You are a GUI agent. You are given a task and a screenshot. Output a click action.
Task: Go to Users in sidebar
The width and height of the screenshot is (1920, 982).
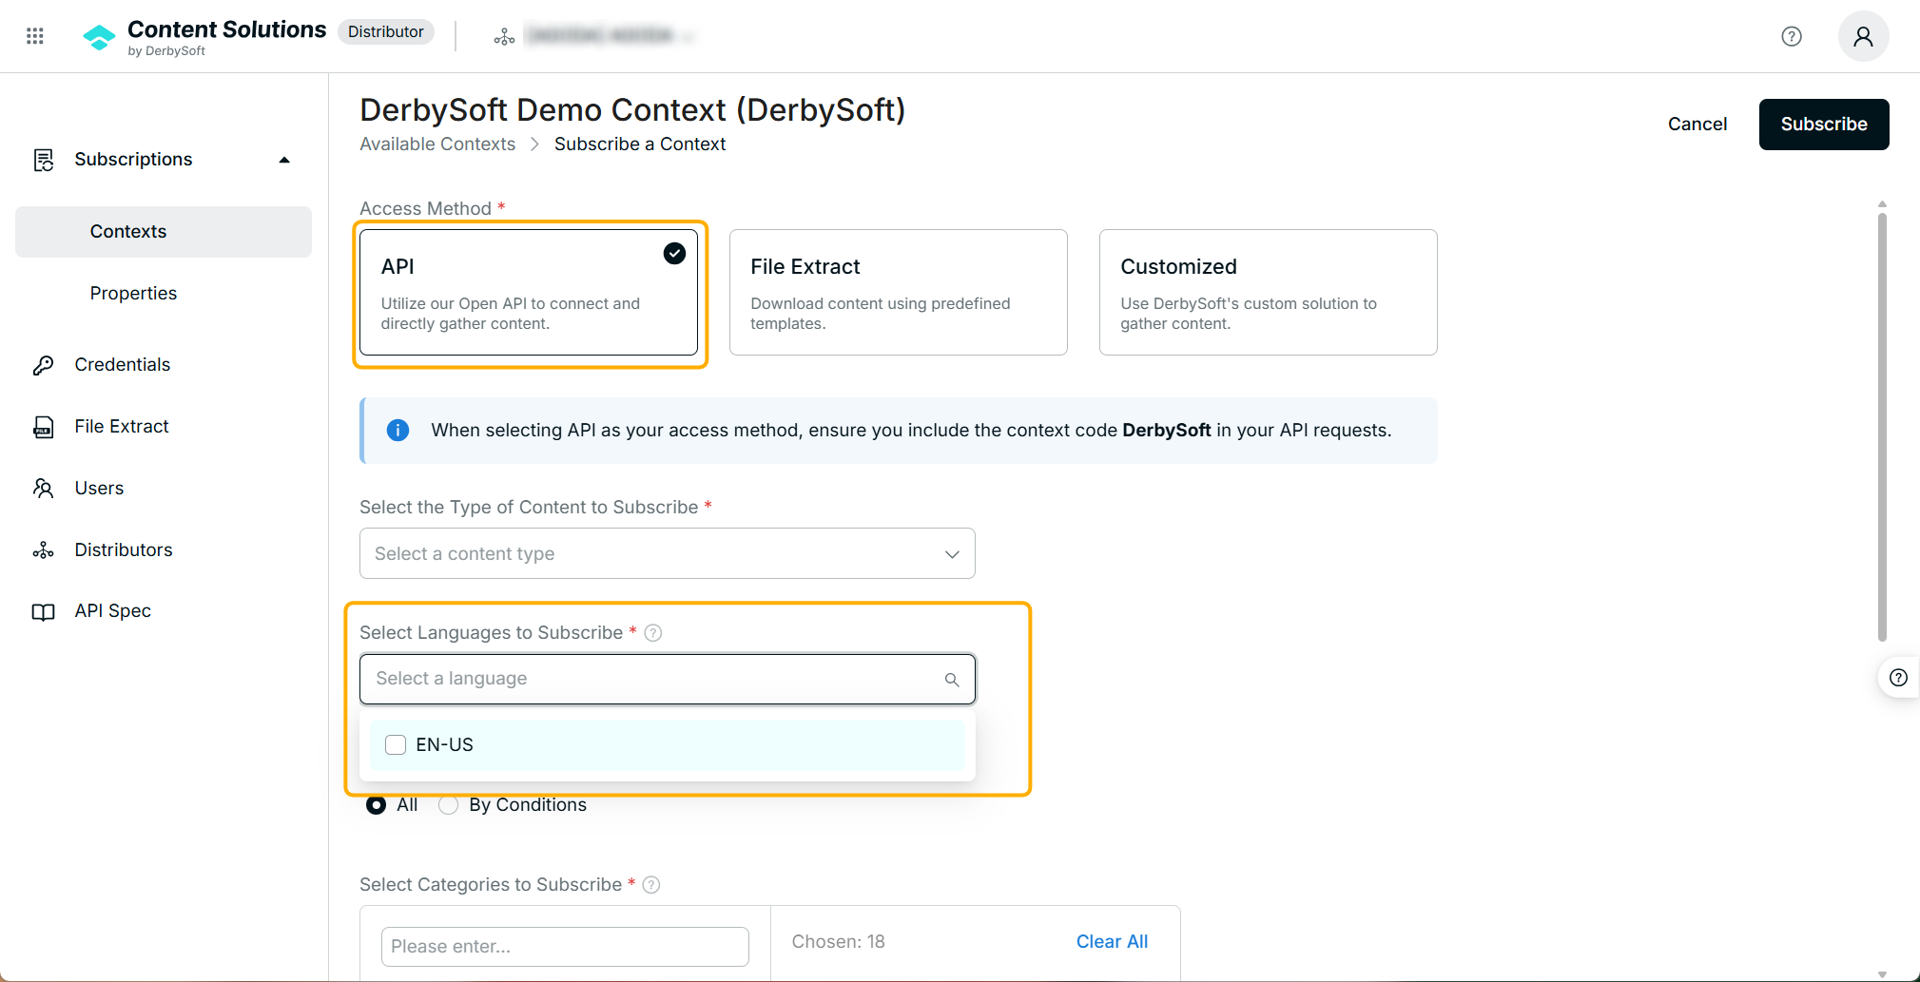coord(99,488)
